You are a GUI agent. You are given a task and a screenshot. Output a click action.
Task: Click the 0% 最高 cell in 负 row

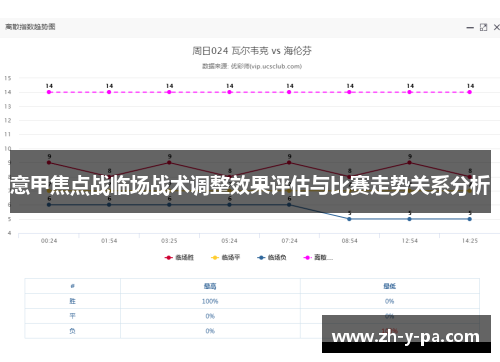[210, 331]
